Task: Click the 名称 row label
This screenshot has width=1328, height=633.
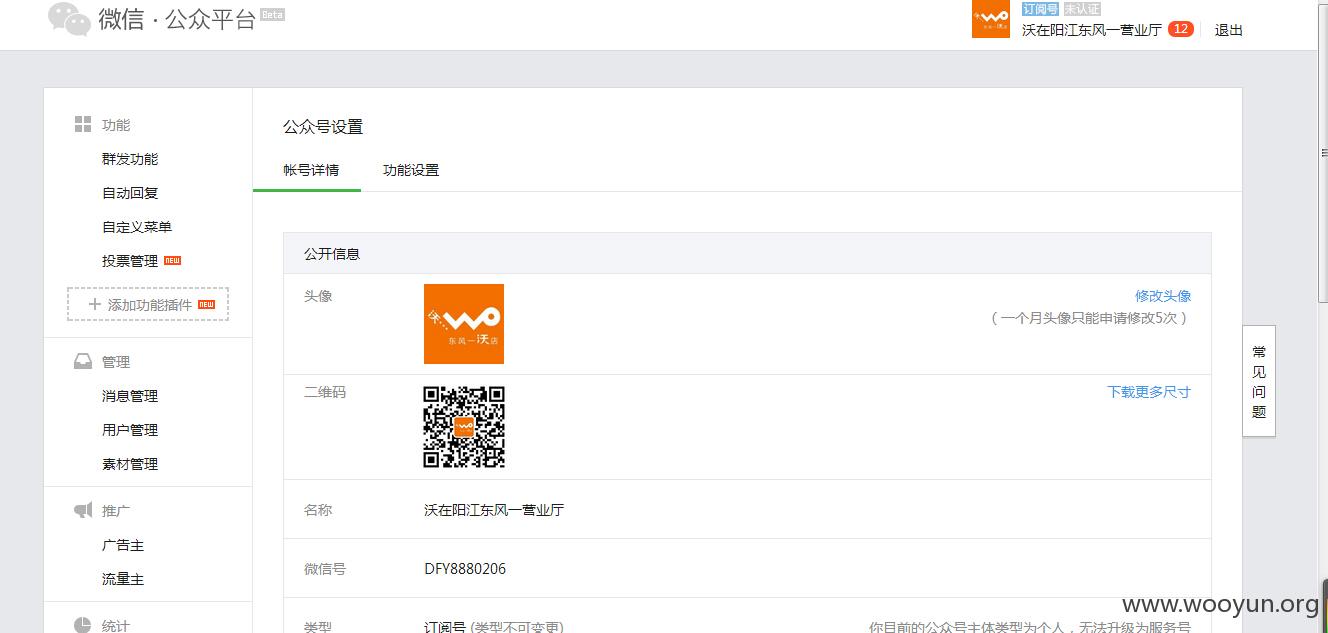Action: click(x=318, y=510)
